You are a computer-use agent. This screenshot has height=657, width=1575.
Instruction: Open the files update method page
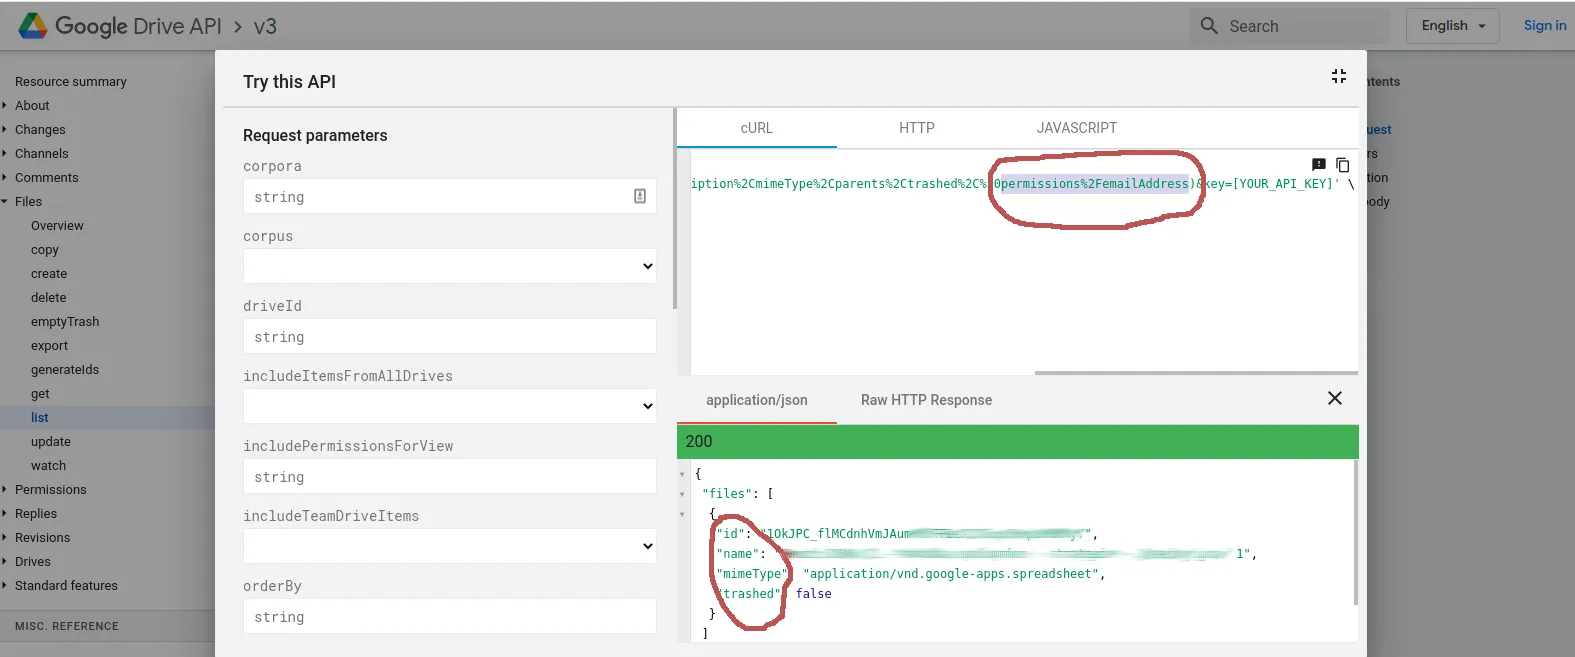tap(51, 441)
